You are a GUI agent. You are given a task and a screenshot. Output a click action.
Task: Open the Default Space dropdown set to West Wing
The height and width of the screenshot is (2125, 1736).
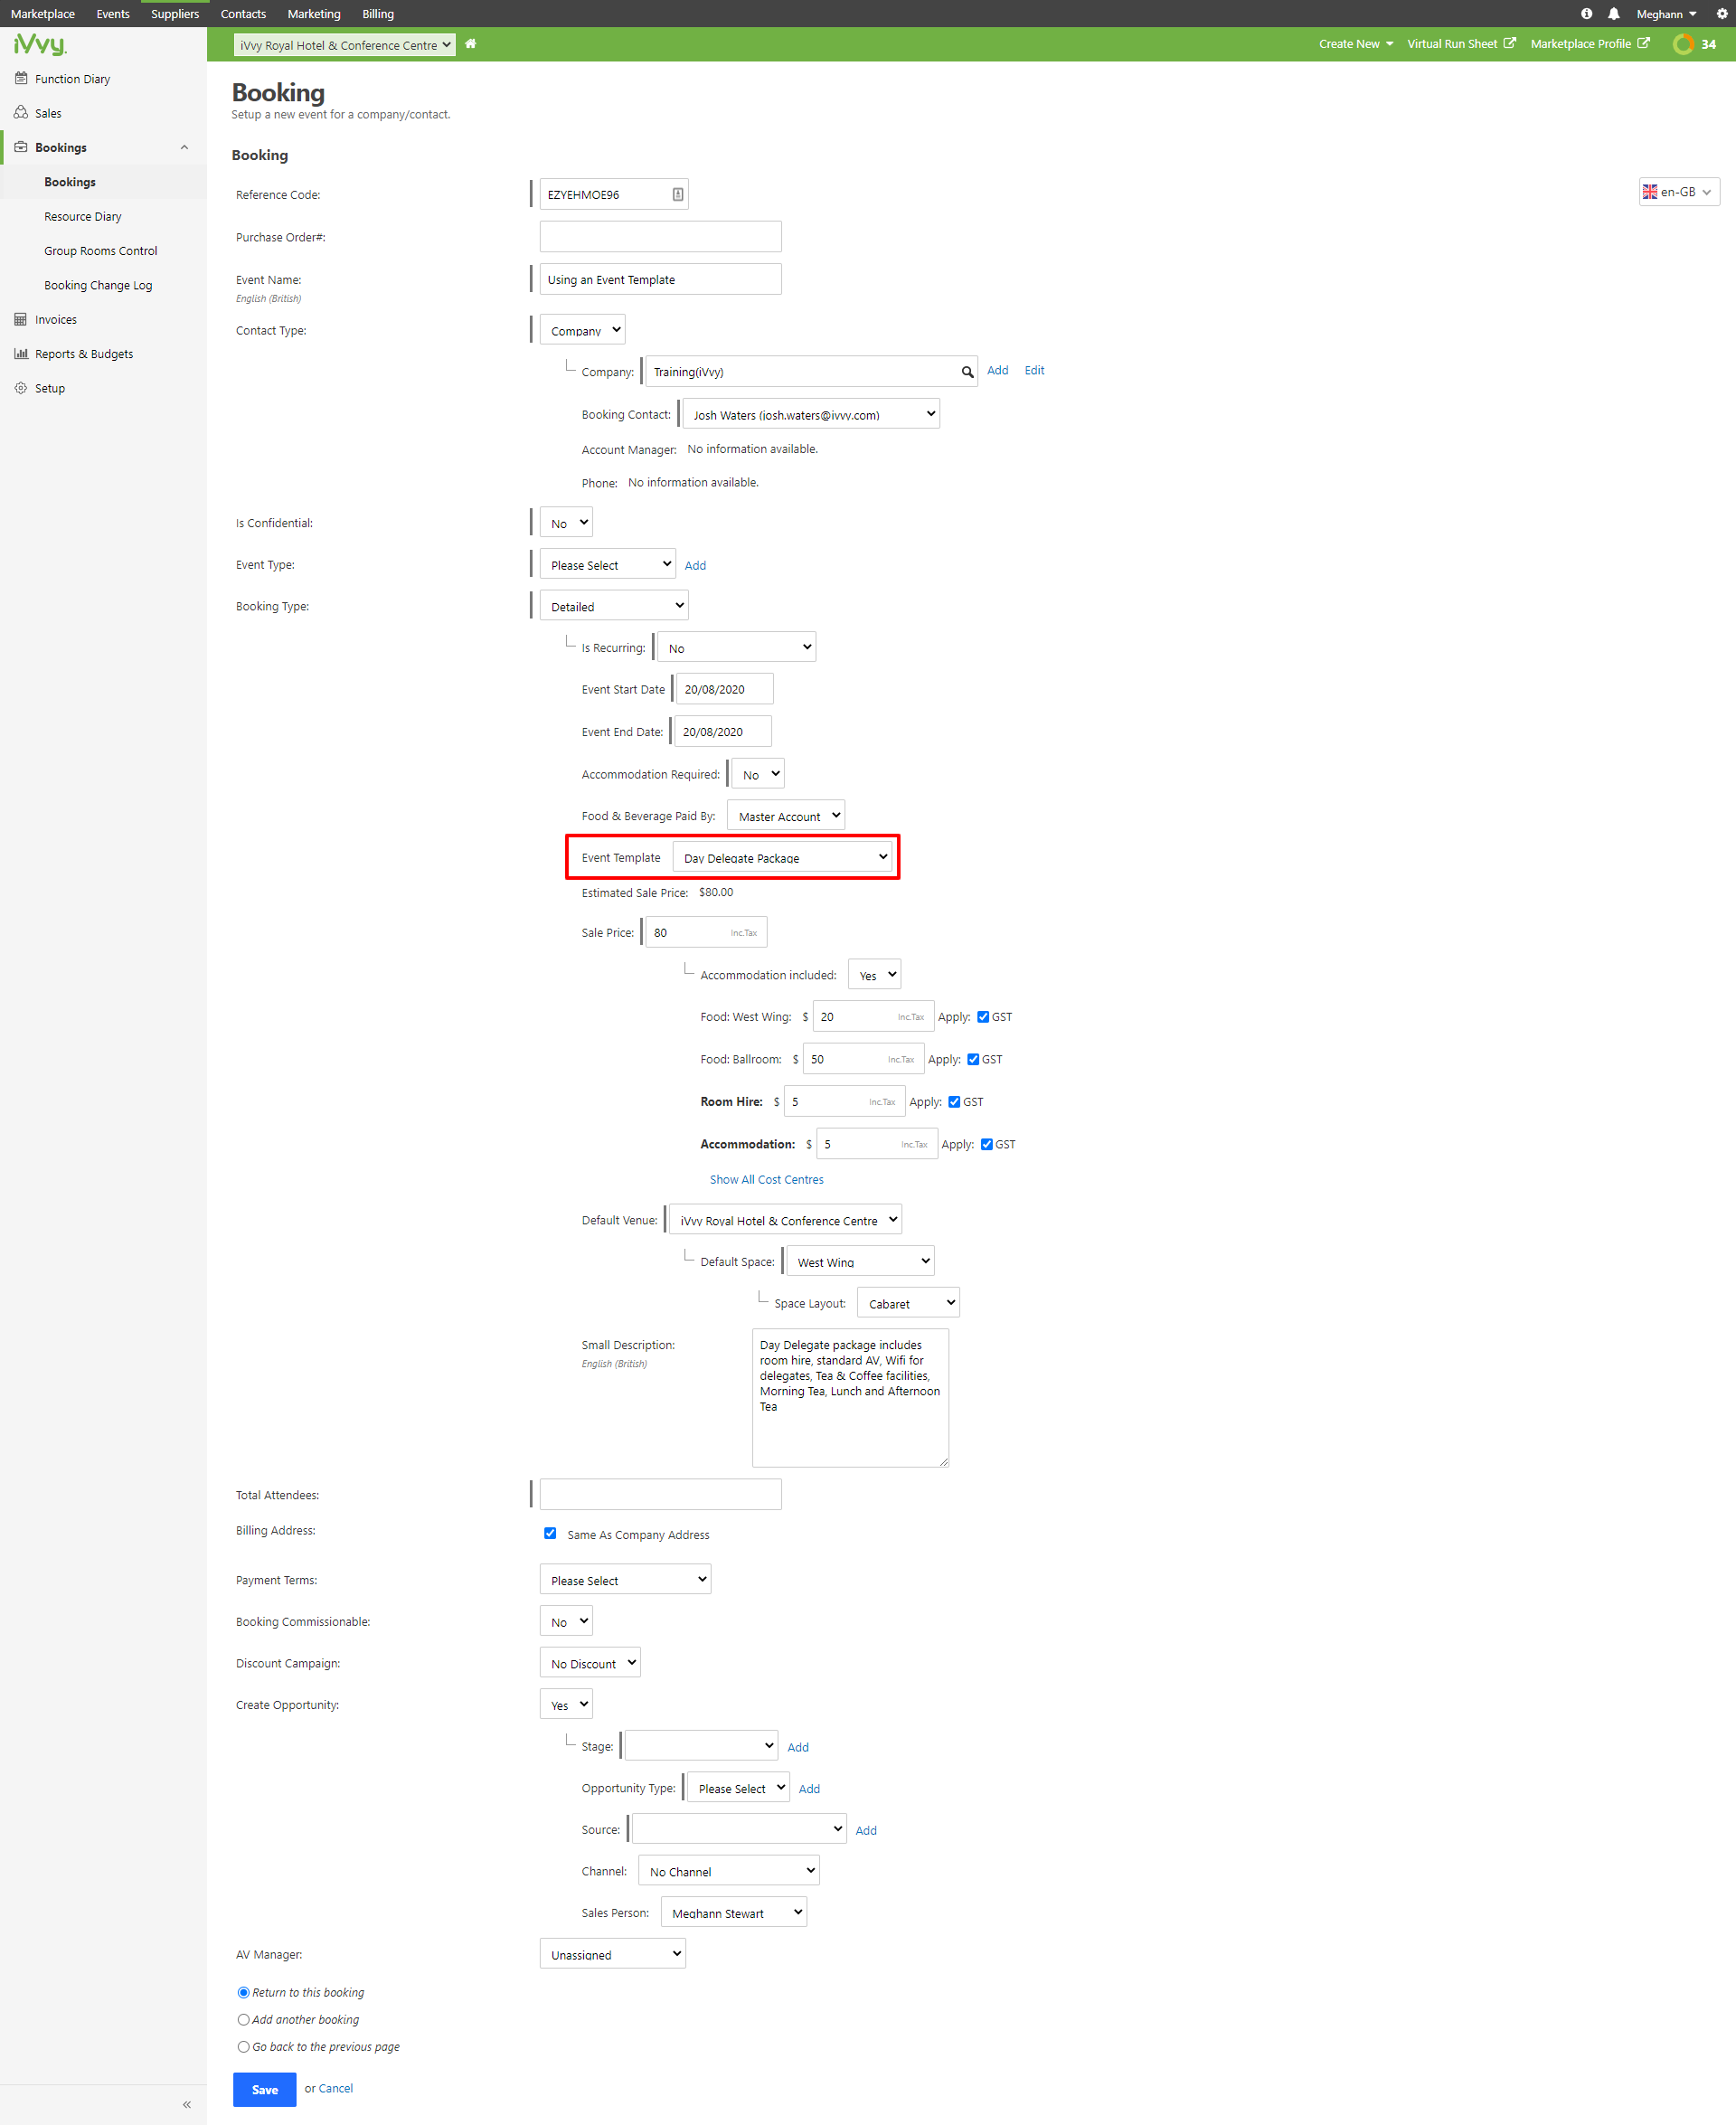pyautogui.click(x=859, y=1261)
